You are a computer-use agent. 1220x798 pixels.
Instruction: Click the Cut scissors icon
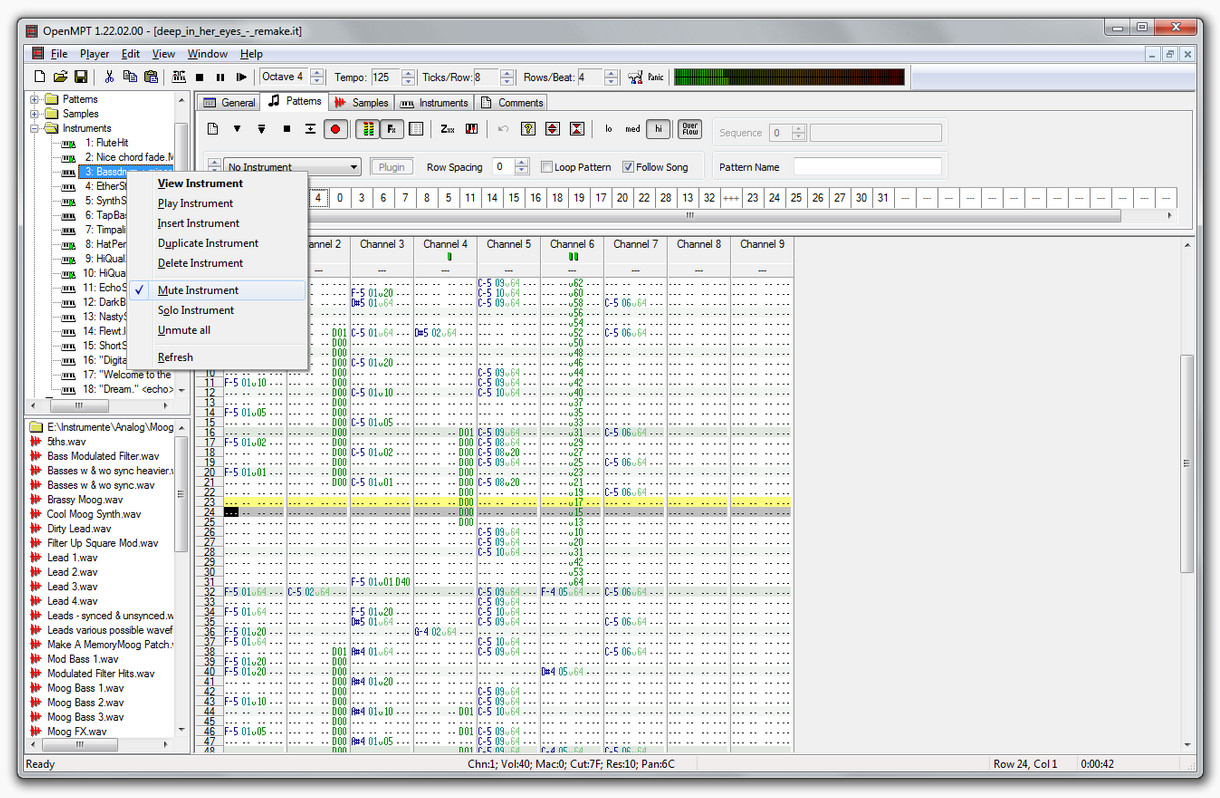tap(109, 77)
